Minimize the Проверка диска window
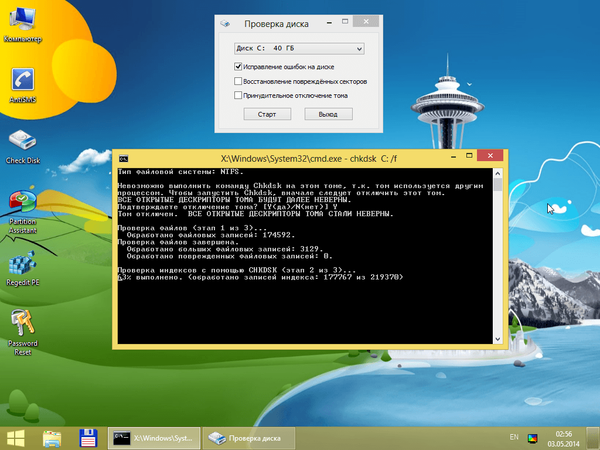This screenshot has height=450, width=600. pyautogui.click(x=329, y=23)
